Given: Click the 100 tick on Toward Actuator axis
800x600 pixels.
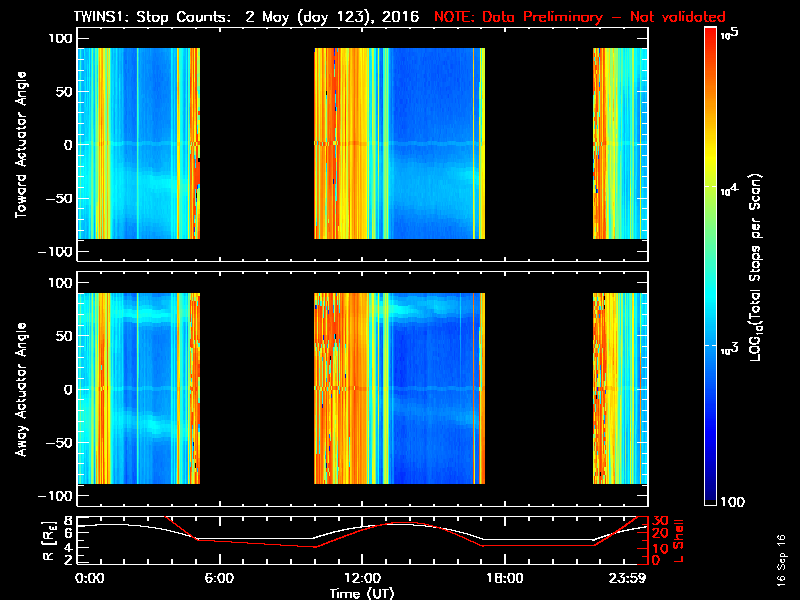Looking at the screenshot, I should point(60,38).
